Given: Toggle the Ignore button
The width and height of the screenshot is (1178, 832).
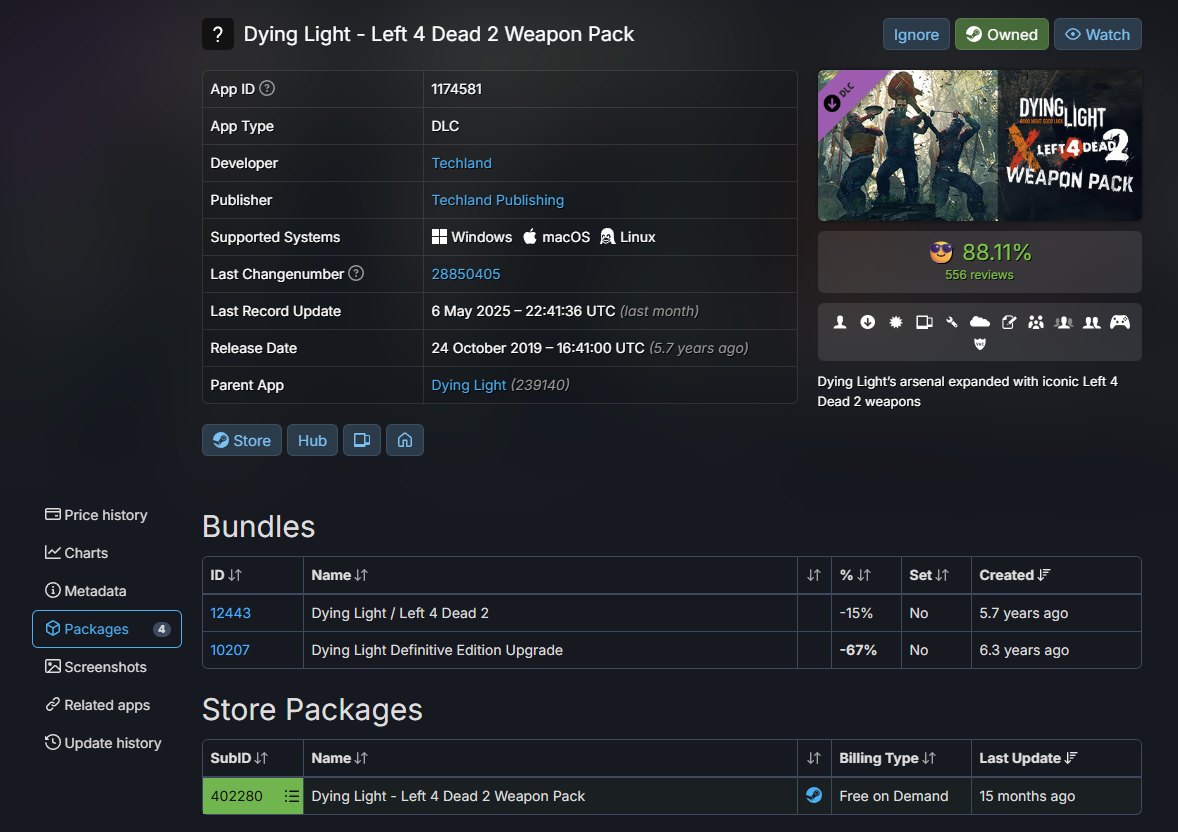Looking at the screenshot, I should (x=916, y=35).
